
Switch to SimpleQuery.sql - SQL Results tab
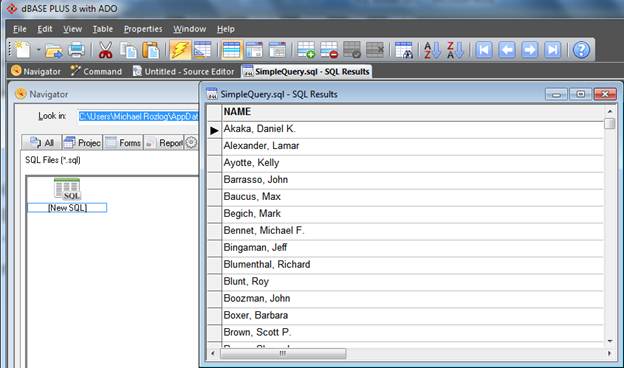click(306, 71)
